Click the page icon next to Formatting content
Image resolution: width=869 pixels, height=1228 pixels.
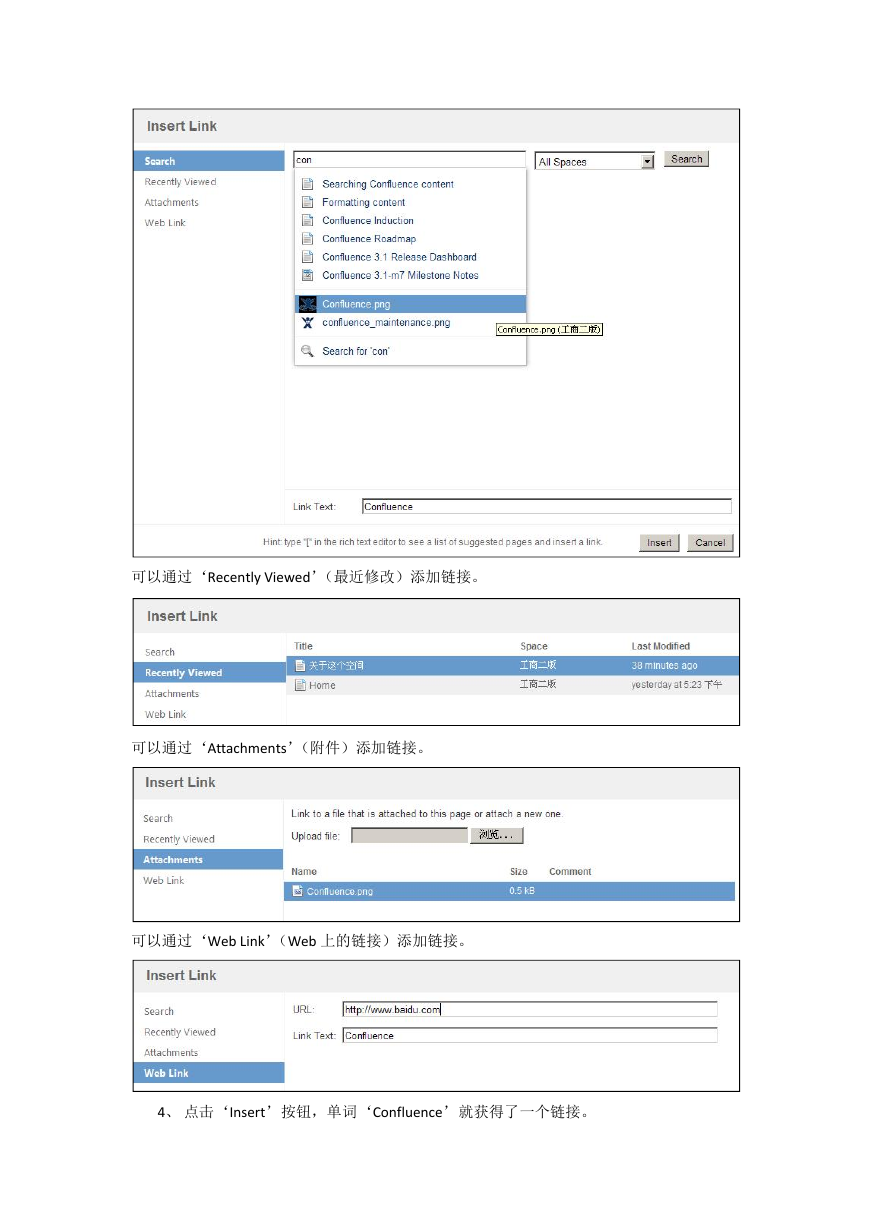pos(308,202)
